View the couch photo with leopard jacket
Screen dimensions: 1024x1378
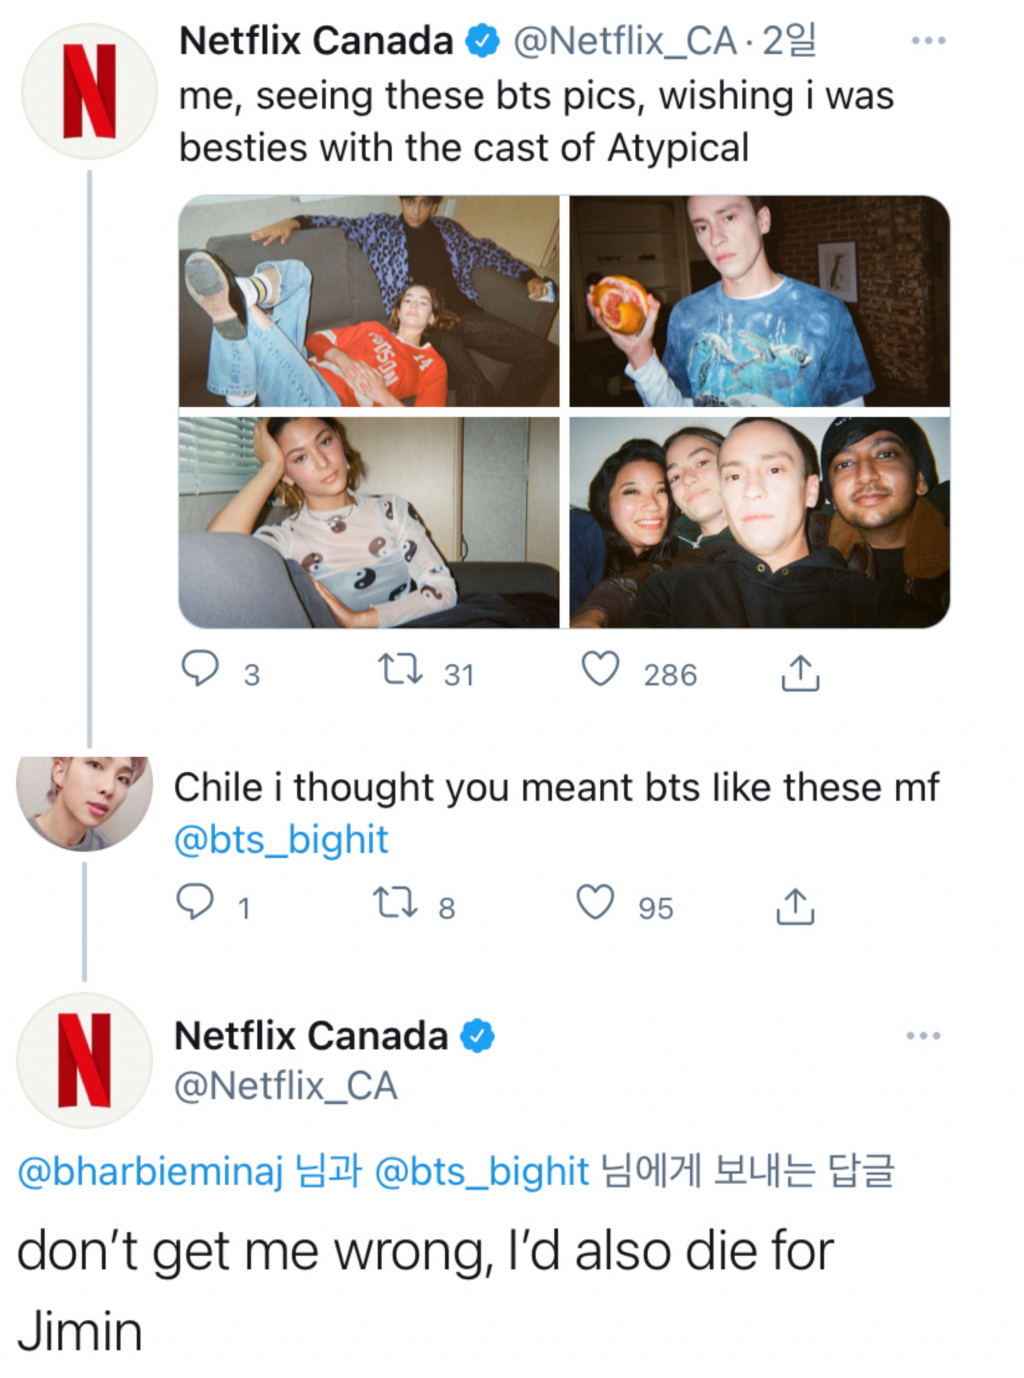[x=369, y=301]
